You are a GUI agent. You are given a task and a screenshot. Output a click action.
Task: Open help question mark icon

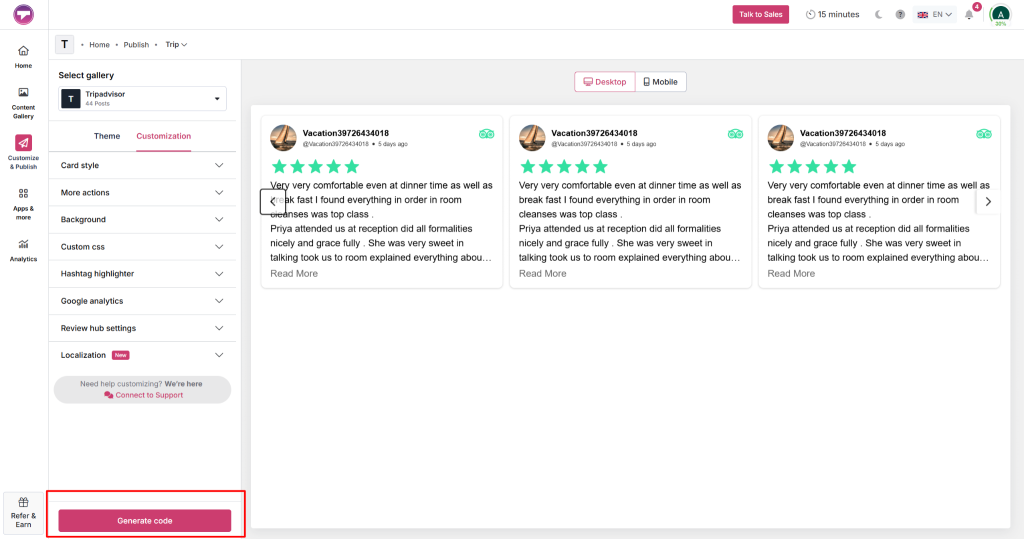click(x=900, y=14)
